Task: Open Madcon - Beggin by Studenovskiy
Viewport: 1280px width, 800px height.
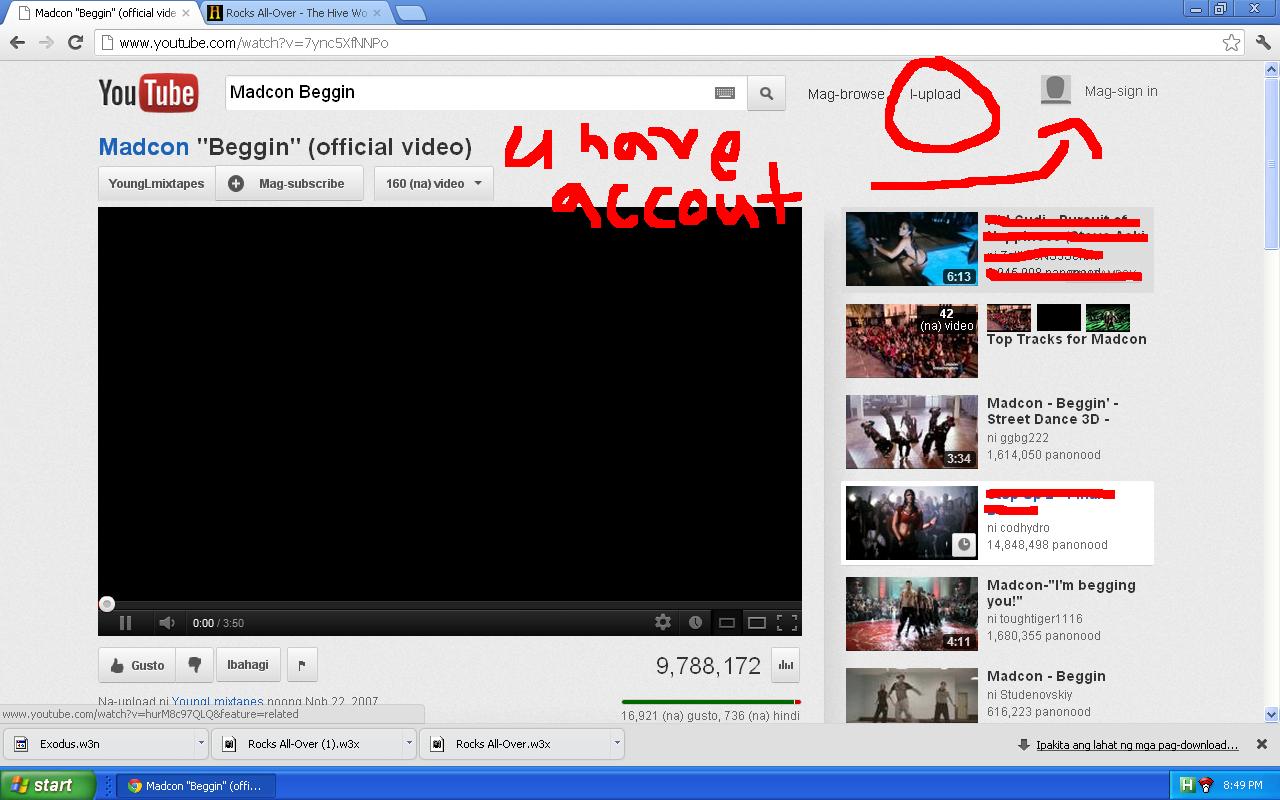Action: tap(1046, 676)
